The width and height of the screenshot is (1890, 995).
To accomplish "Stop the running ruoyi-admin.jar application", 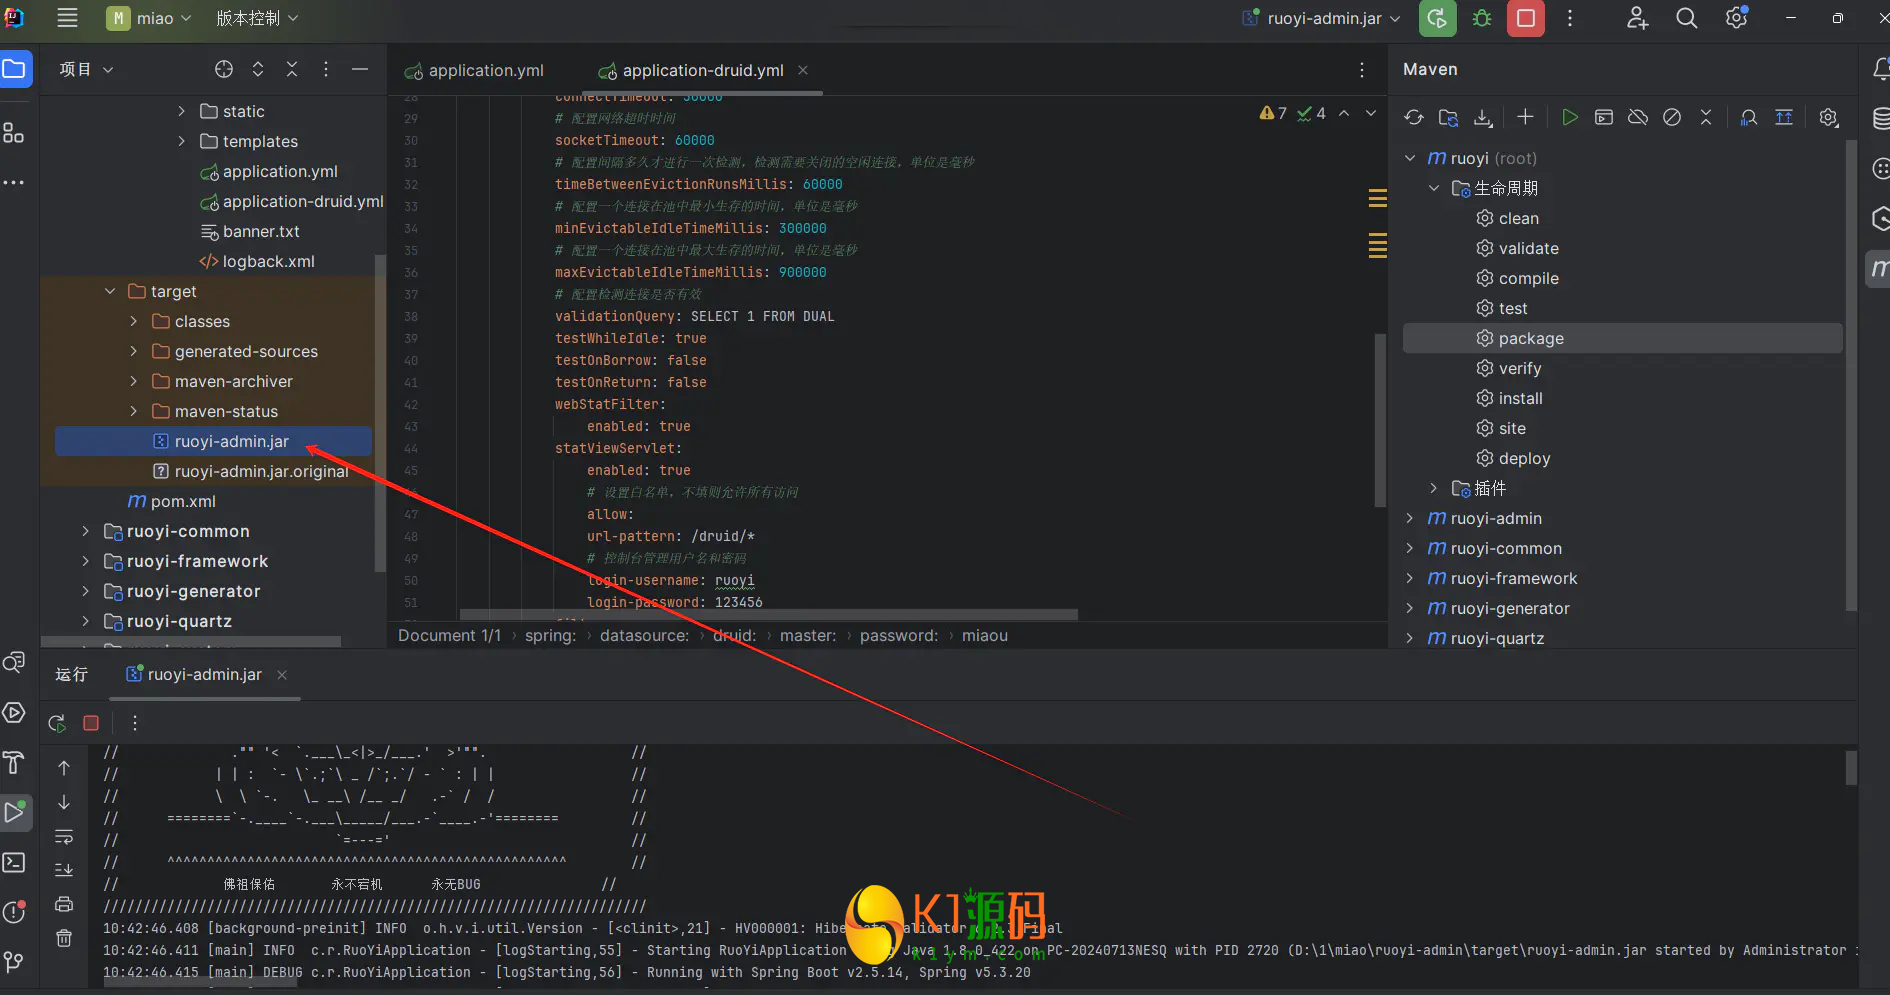I will [x=1525, y=19].
